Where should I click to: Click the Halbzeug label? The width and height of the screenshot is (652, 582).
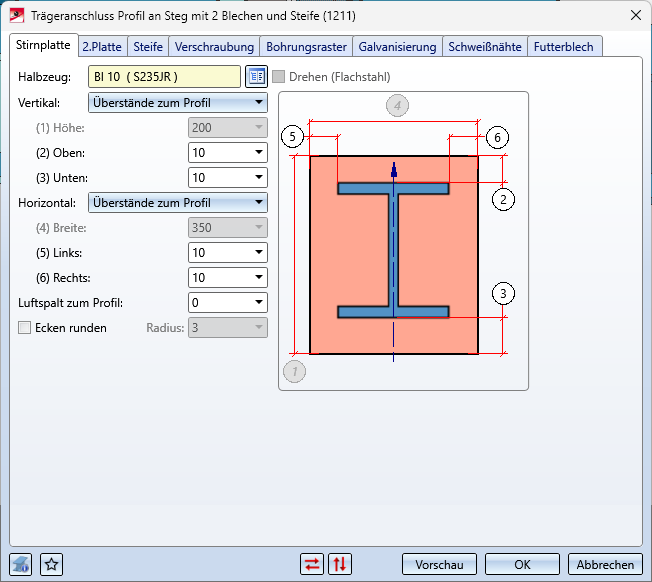[44, 77]
